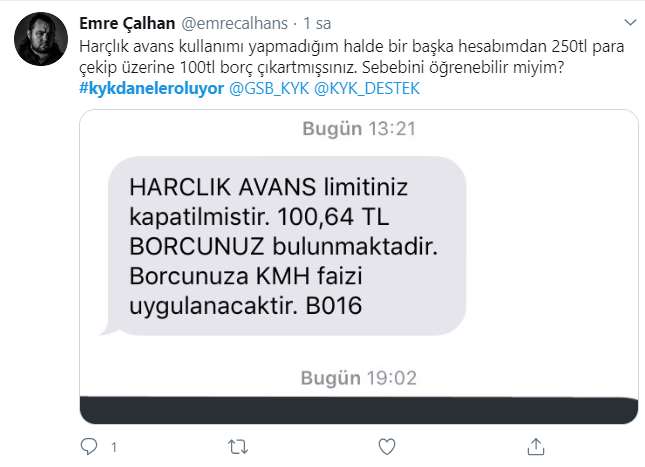645x467 pixels.
Task: Click the 1 sa timestamp
Action: [x=317, y=23]
